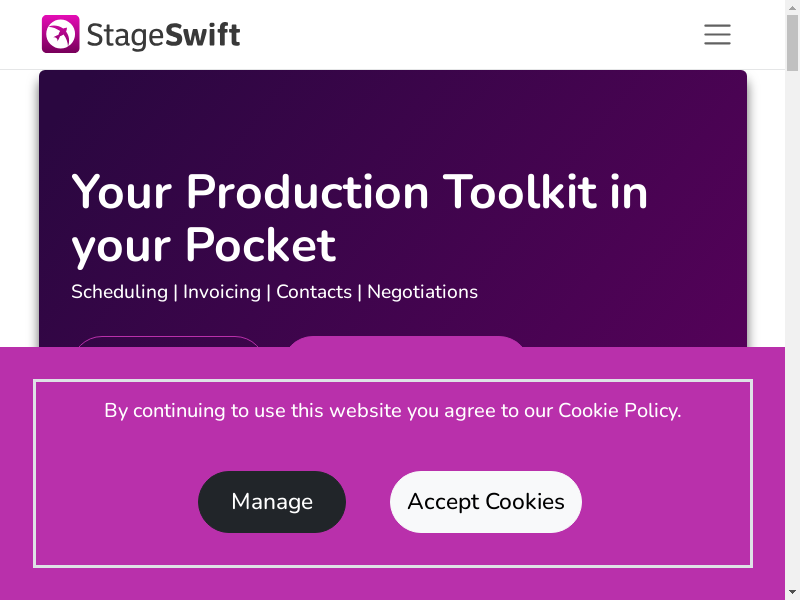Click the Cookie Policy notice text
Viewport: 800px width, 600px height.
[392, 410]
